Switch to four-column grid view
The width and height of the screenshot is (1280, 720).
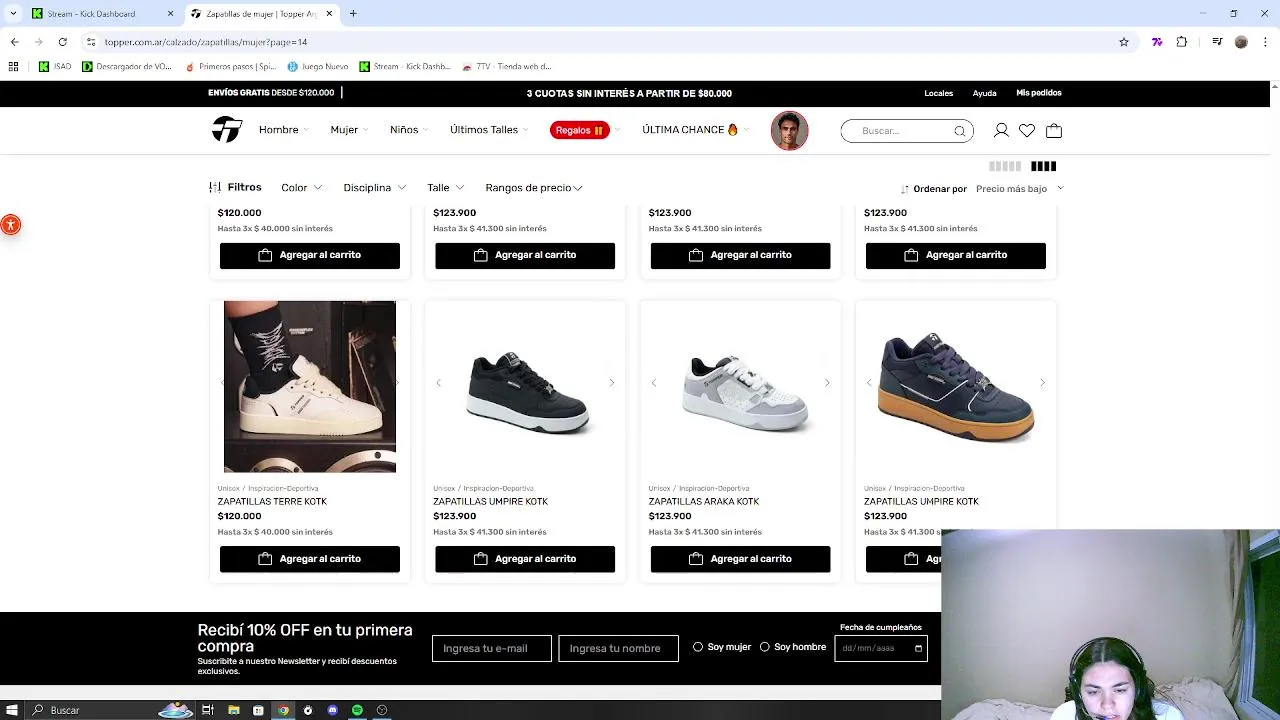pyautogui.click(x=1043, y=166)
